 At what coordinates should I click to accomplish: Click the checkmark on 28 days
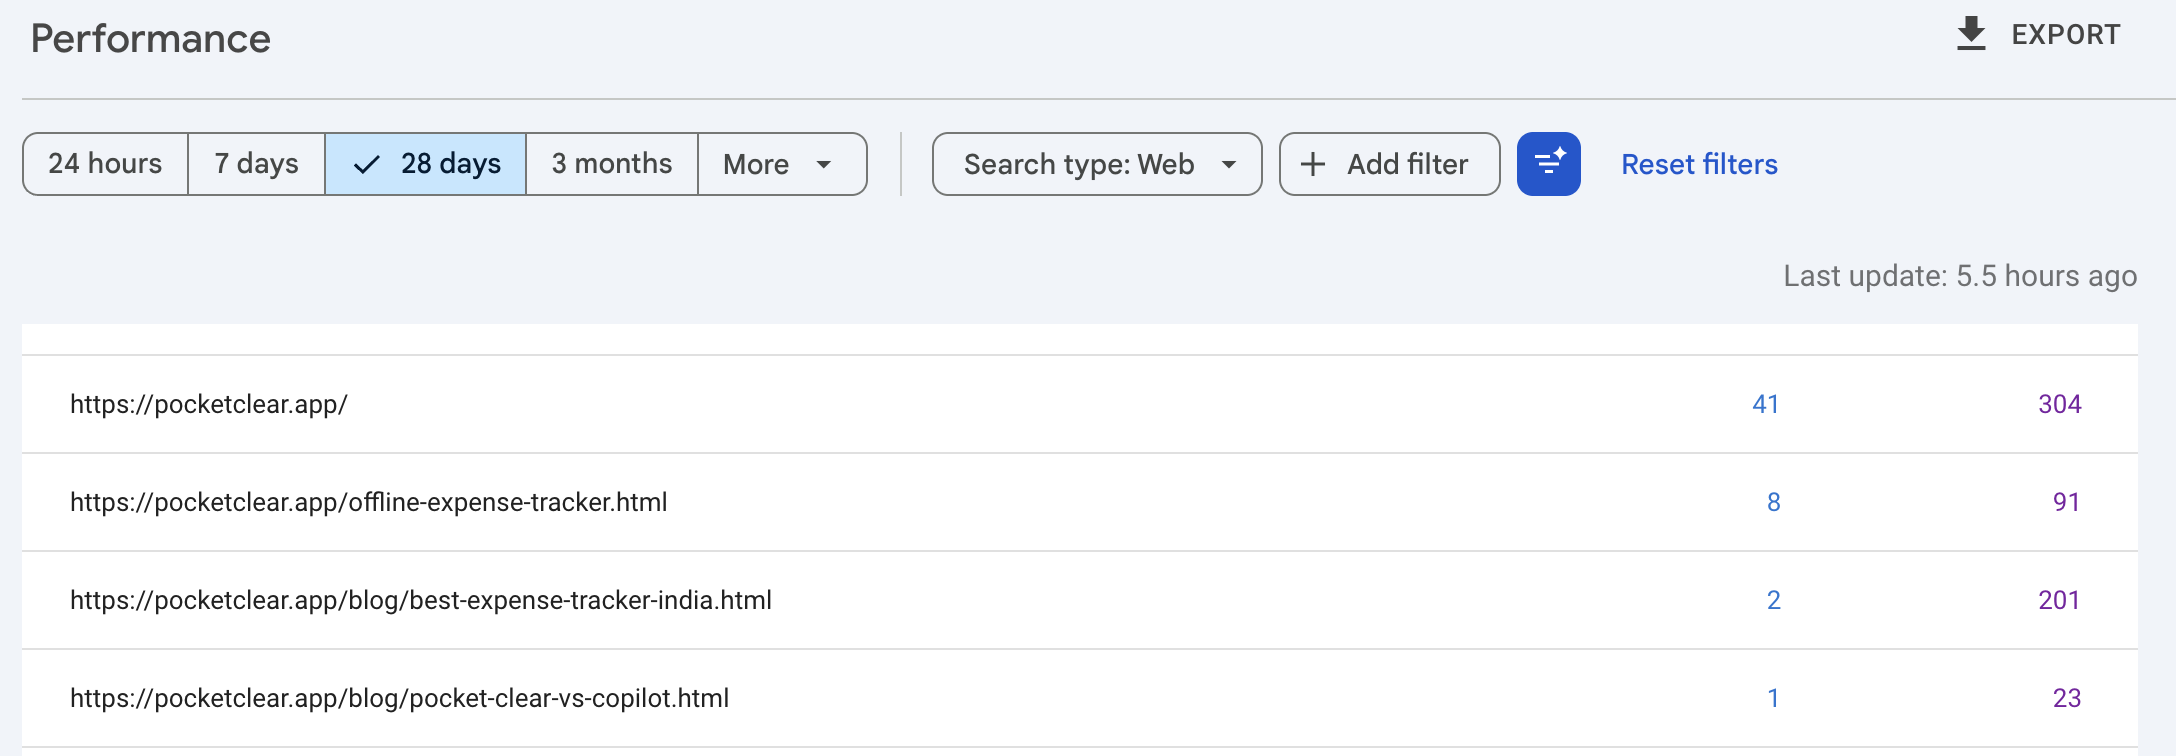coord(367,164)
